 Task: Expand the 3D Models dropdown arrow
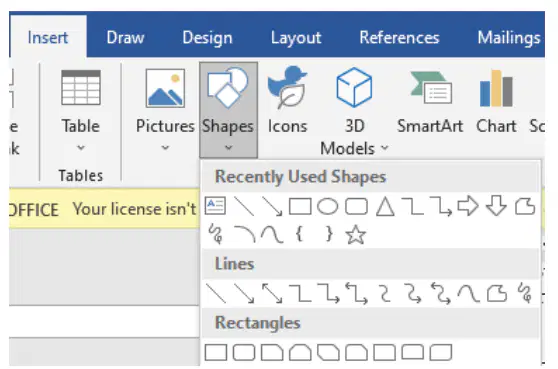click(x=385, y=147)
